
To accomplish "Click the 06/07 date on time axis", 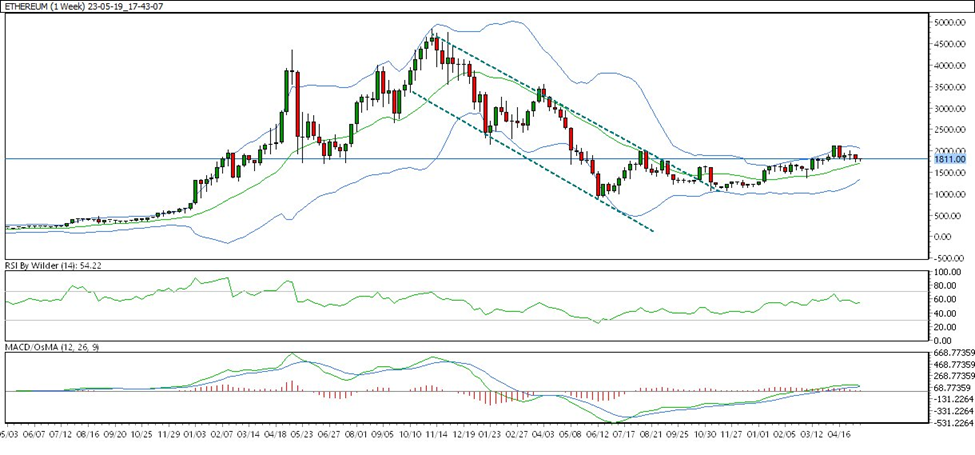I will coord(33,437).
